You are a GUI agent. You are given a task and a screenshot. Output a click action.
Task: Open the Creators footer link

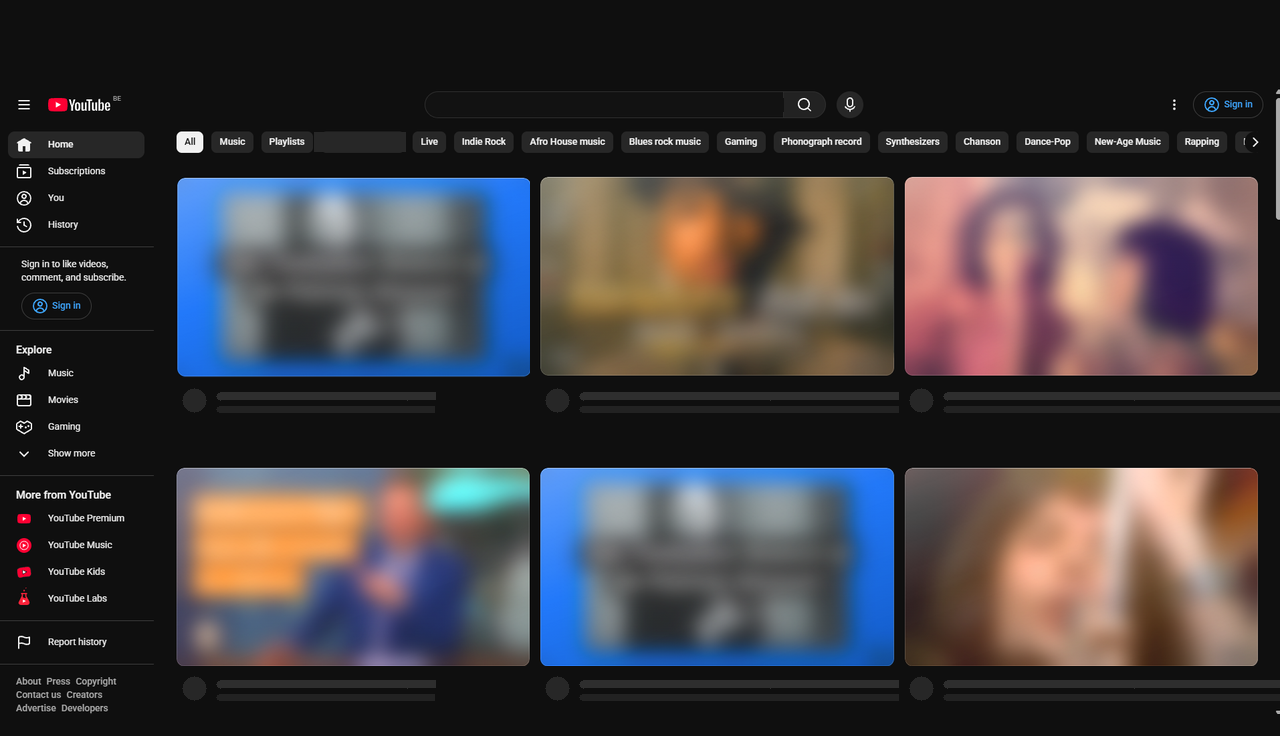[x=85, y=695]
